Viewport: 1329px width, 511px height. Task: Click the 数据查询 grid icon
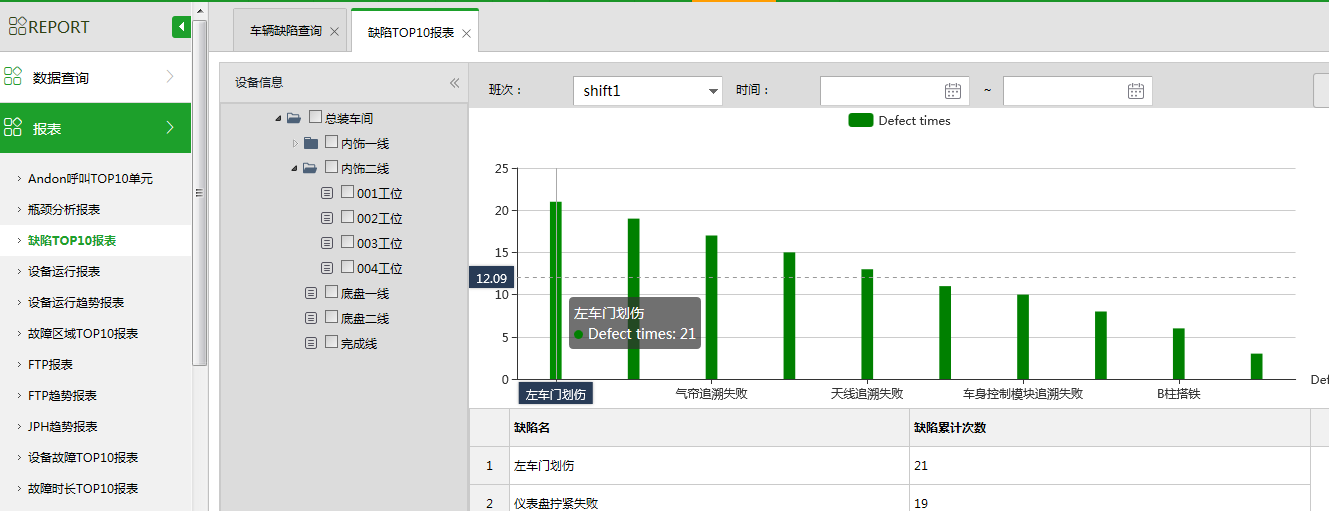click(x=13, y=77)
